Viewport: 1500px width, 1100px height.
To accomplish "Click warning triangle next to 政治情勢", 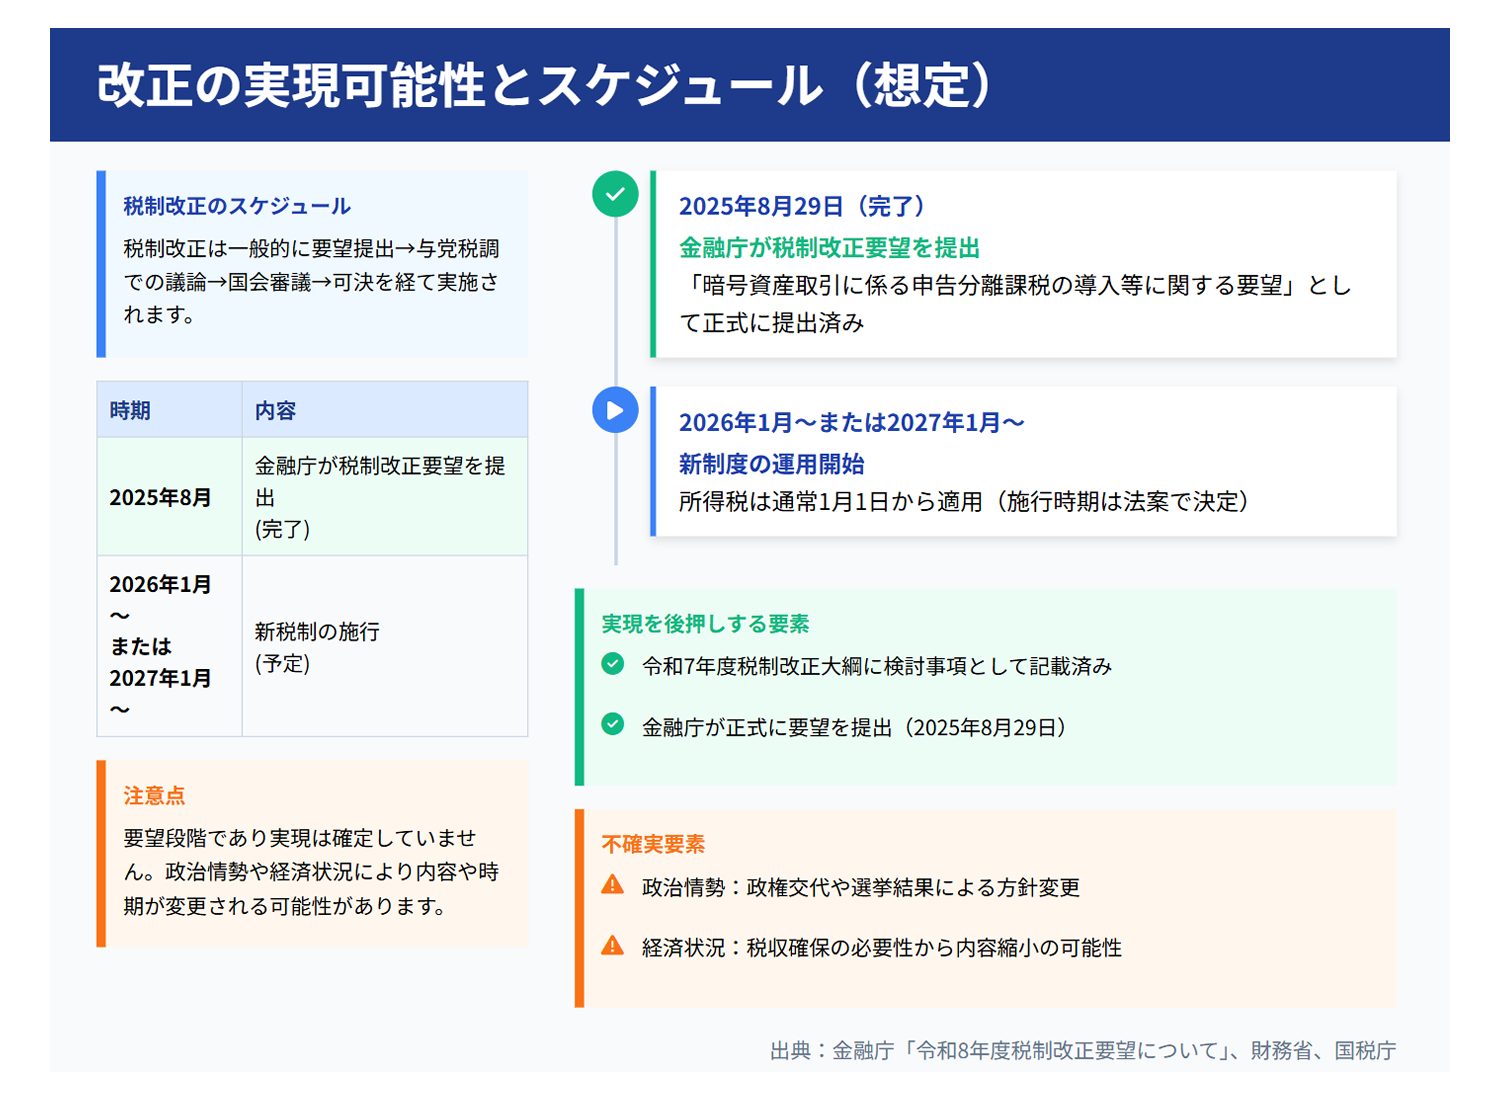I will point(613,885).
